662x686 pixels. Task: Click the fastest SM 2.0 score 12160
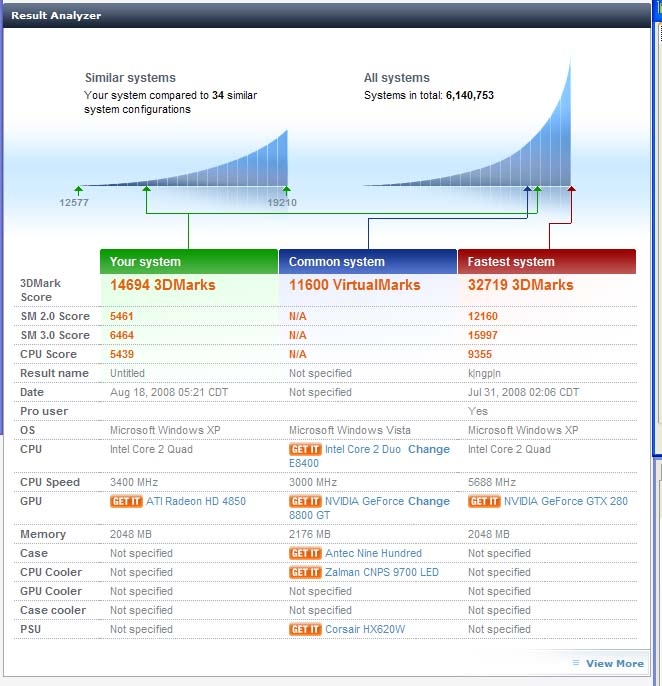(x=483, y=316)
